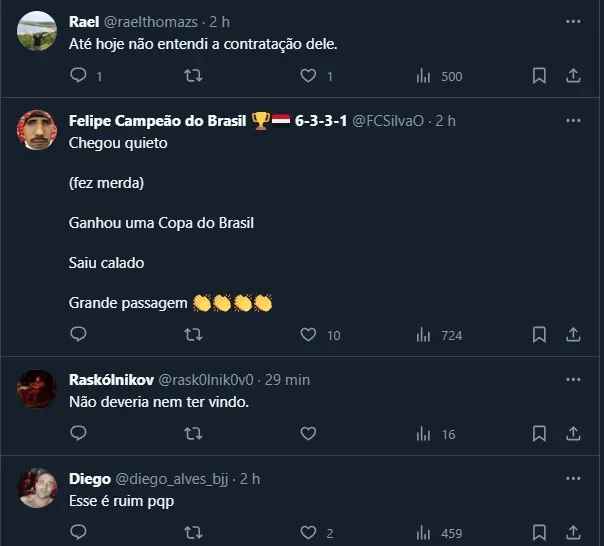604x546 pixels.
Task: Retweet Felipe Campeão do Brasil's post
Action: point(195,335)
